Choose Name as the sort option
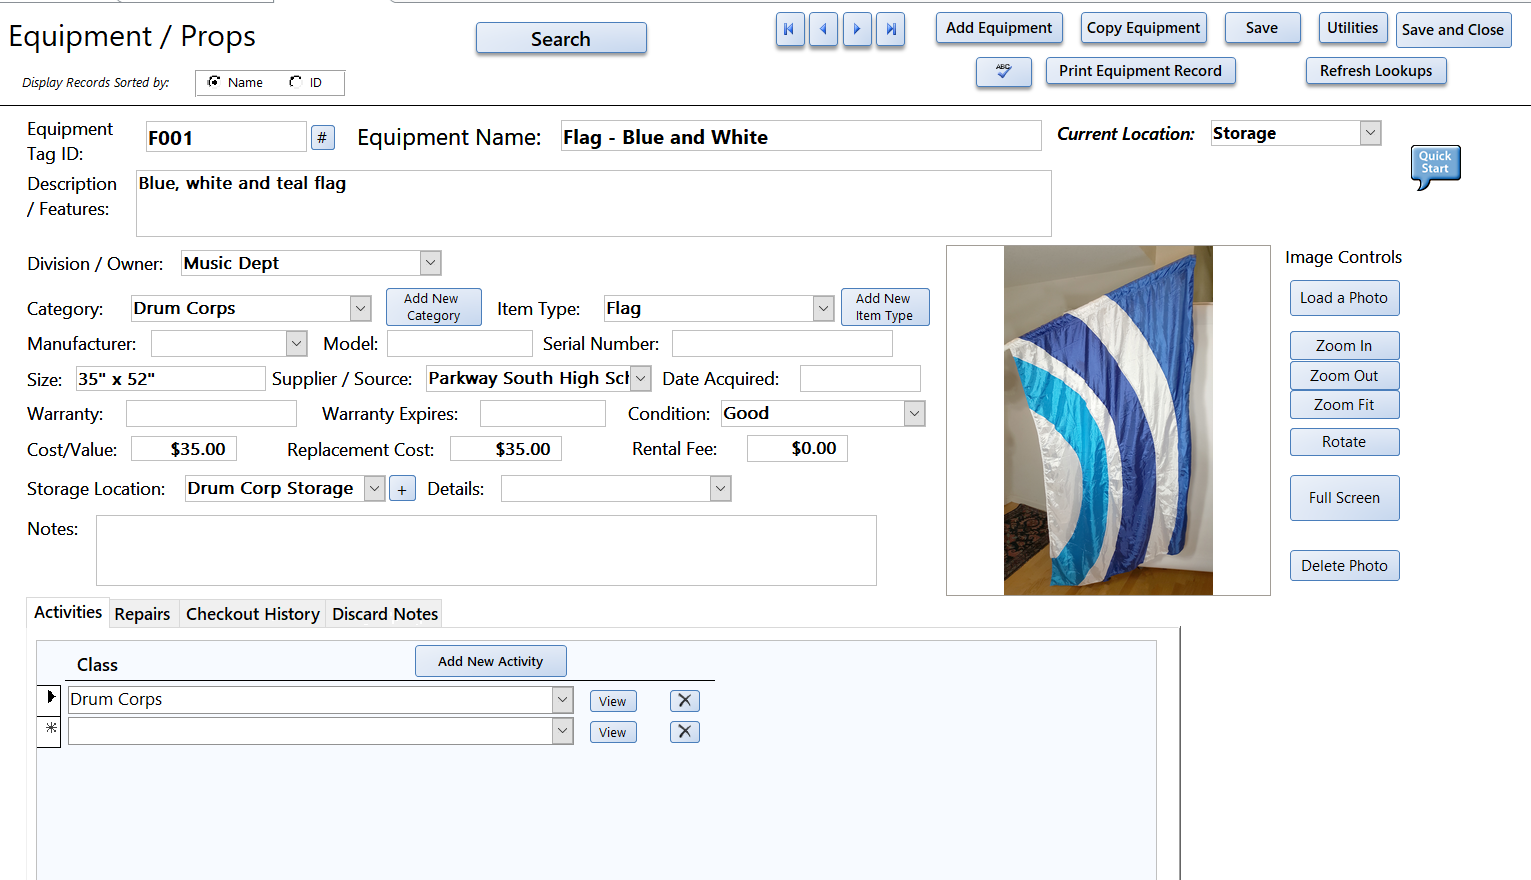The height and width of the screenshot is (880, 1531). tap(215, 82)
